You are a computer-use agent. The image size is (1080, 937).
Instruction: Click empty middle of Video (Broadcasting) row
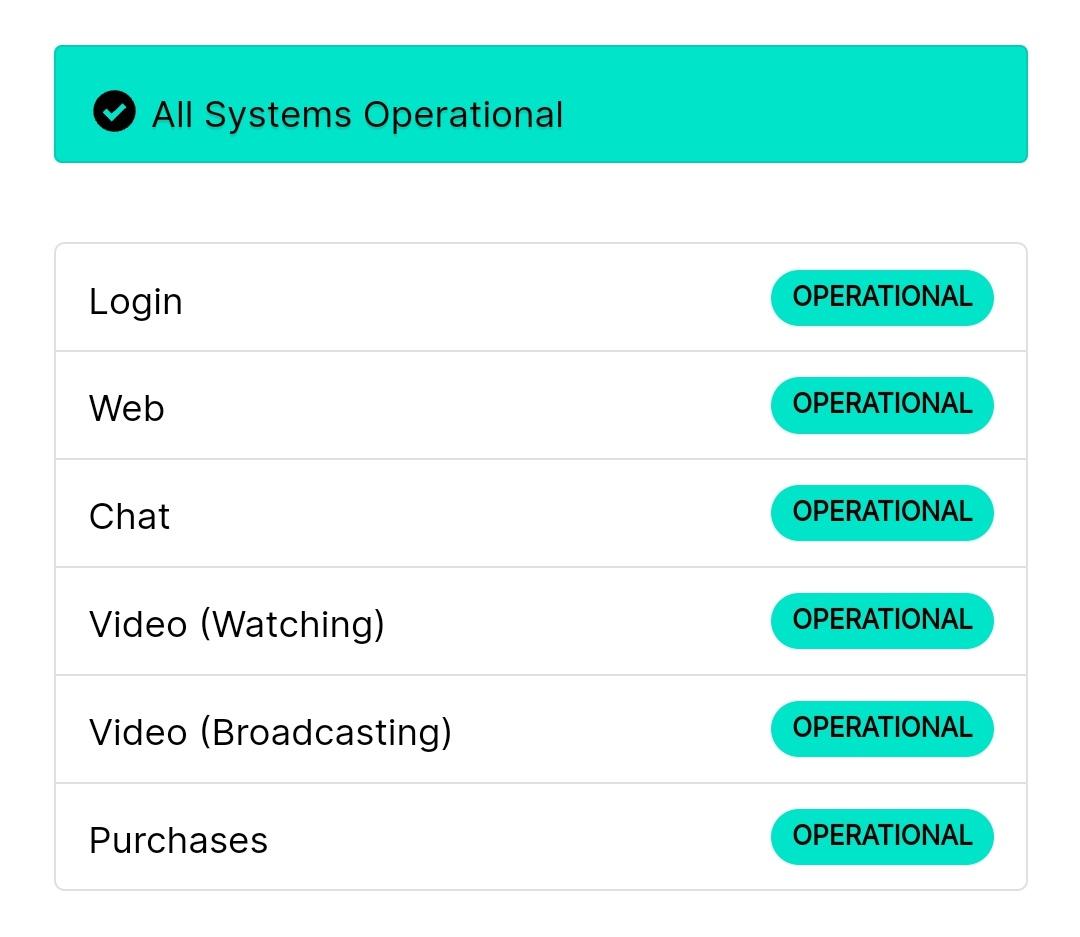point(612,729)
